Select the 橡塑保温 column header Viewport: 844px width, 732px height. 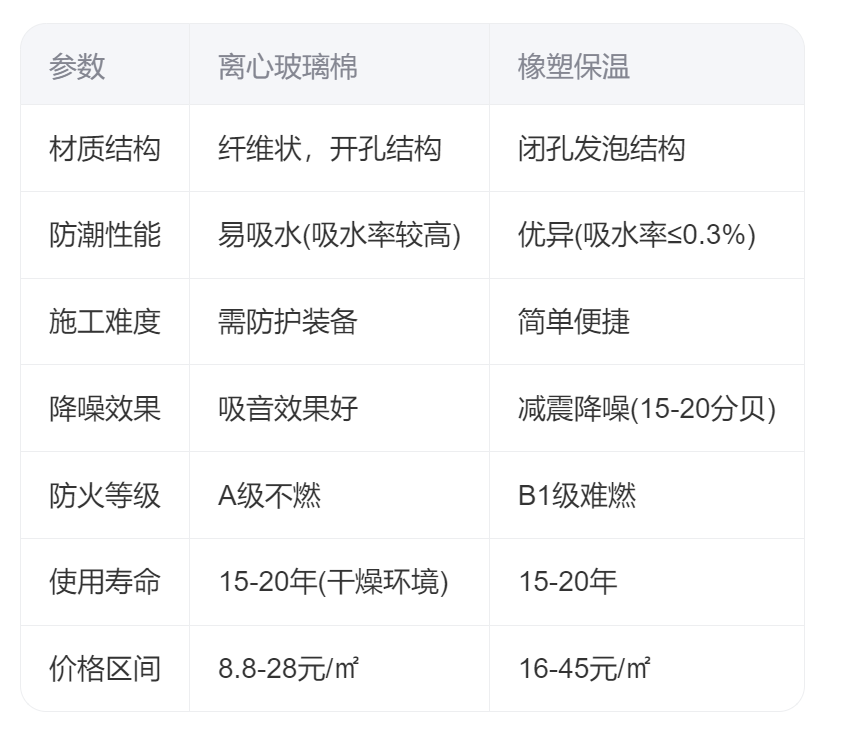click(574, 66)
